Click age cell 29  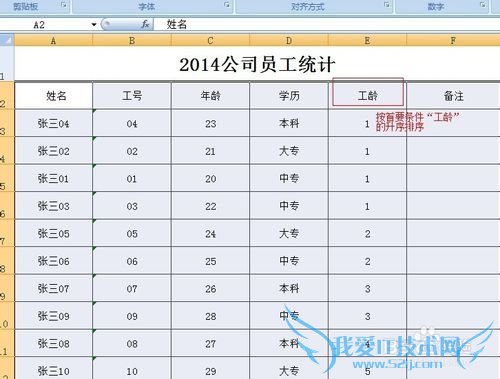(x=210, y=368)
